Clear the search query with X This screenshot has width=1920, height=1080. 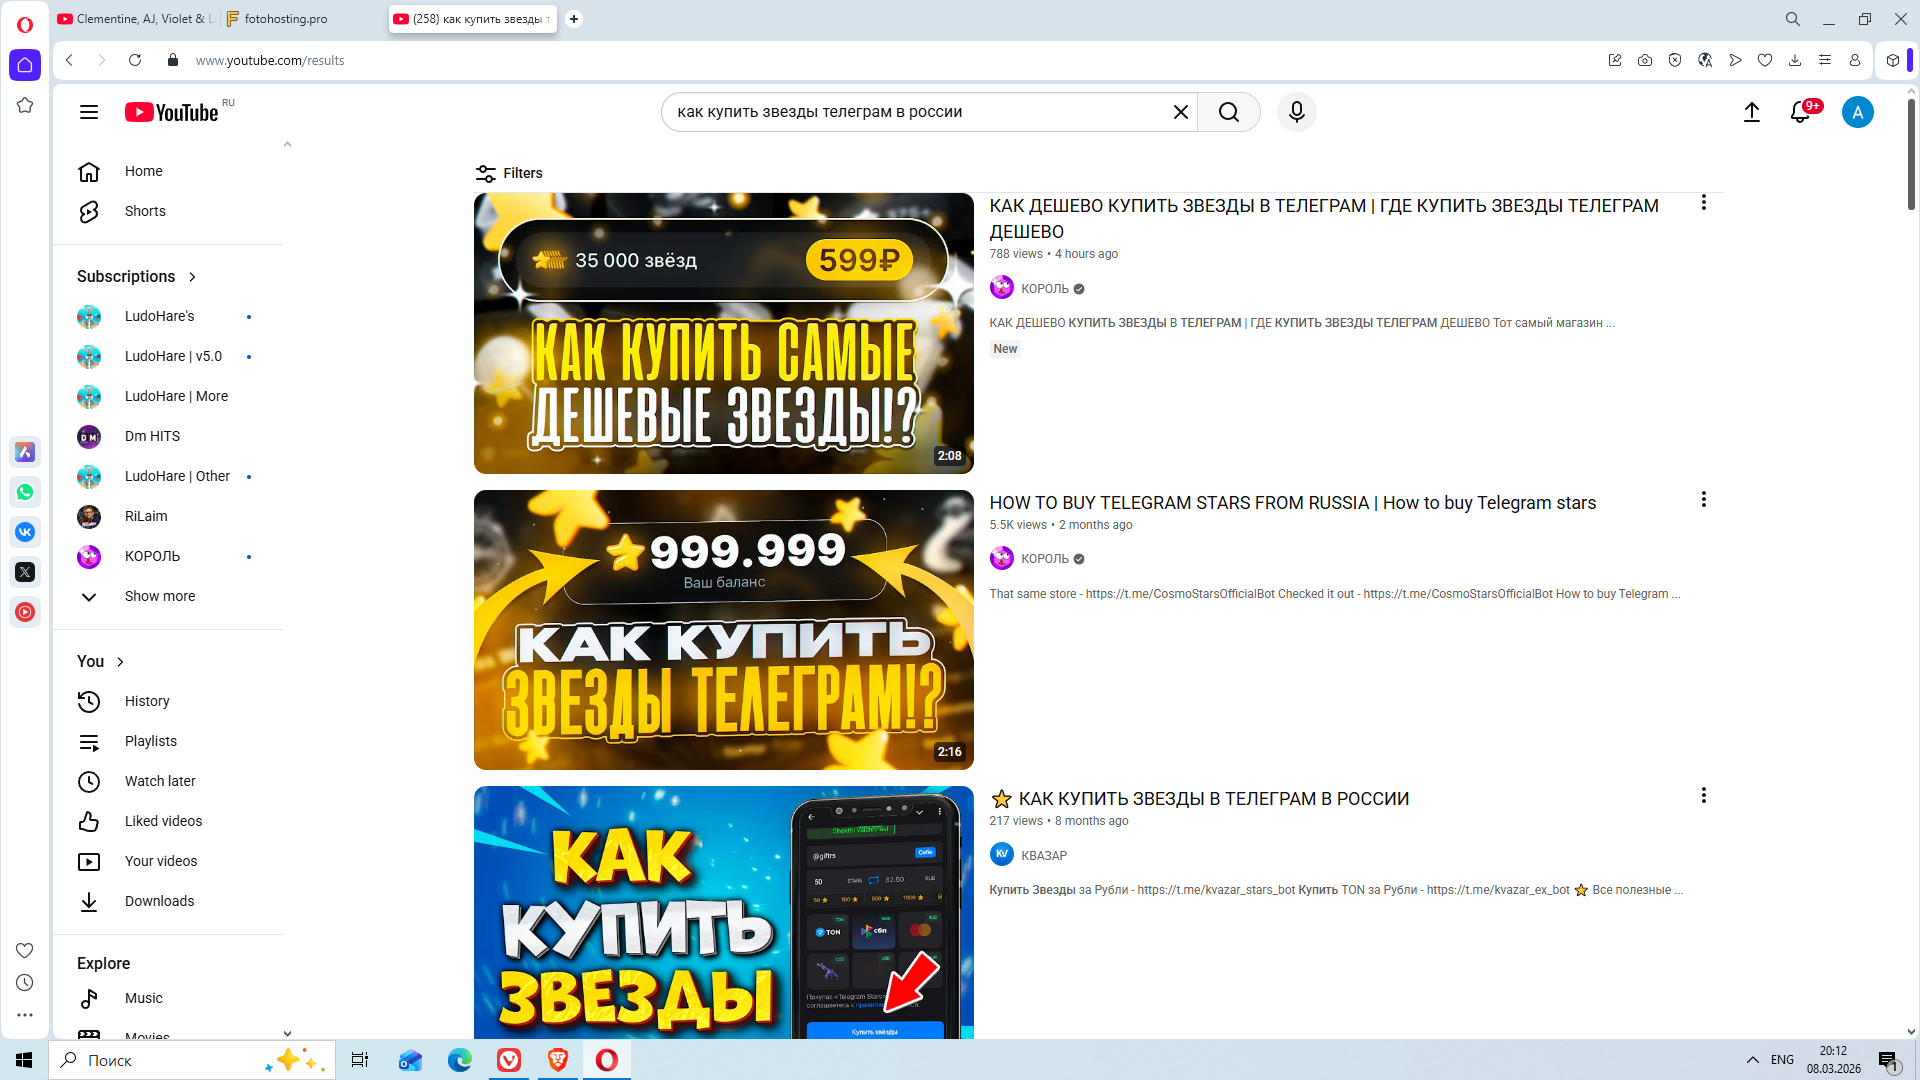coord(1180,112)
